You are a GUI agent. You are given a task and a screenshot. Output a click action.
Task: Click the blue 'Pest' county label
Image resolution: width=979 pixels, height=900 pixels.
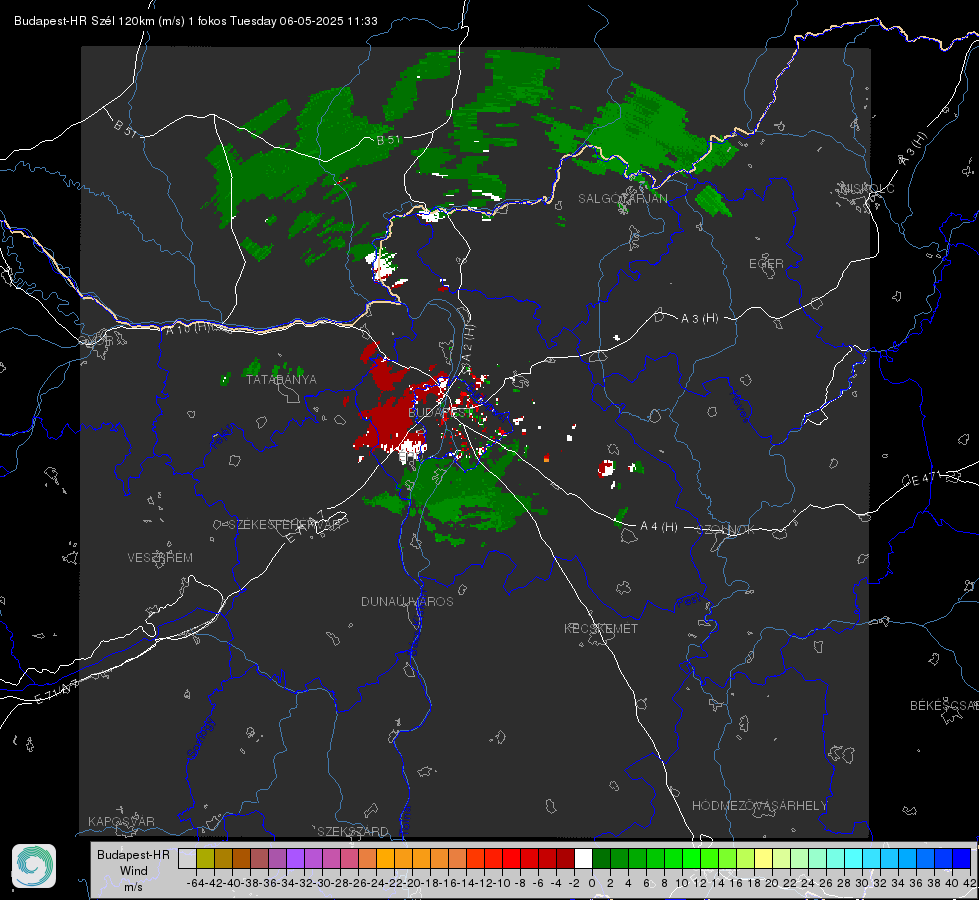point(689,603)
